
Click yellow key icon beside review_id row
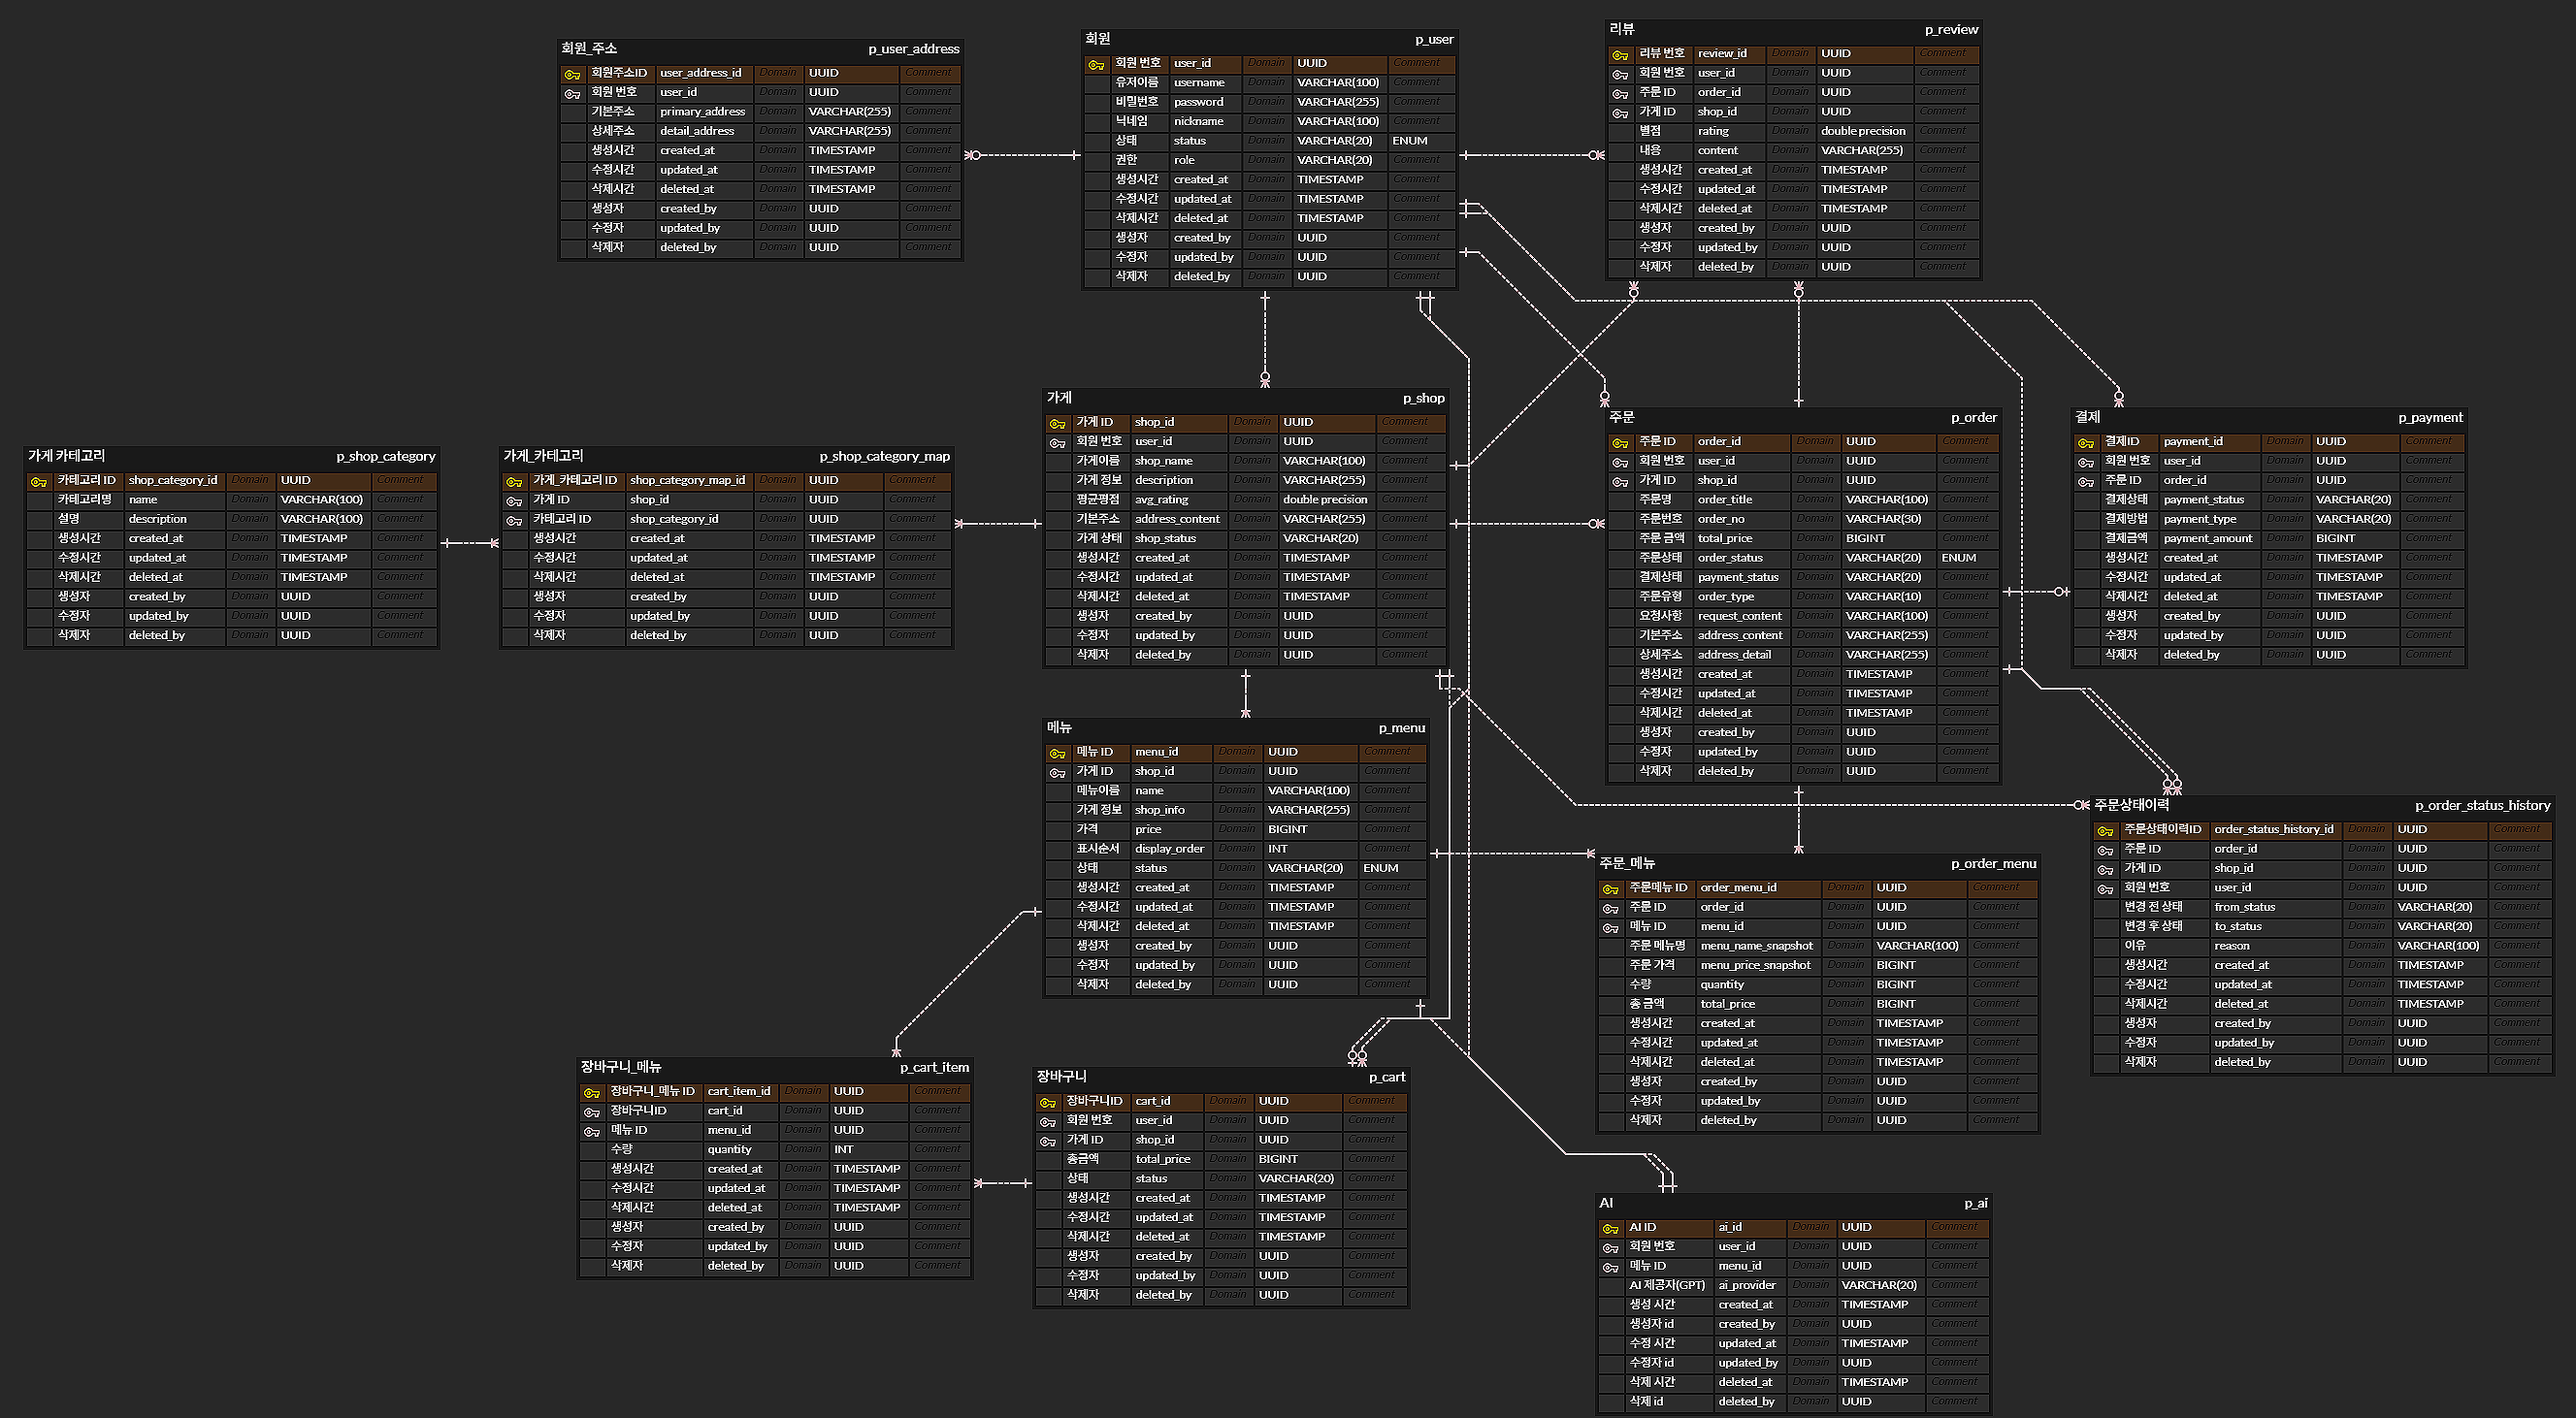1620,54
